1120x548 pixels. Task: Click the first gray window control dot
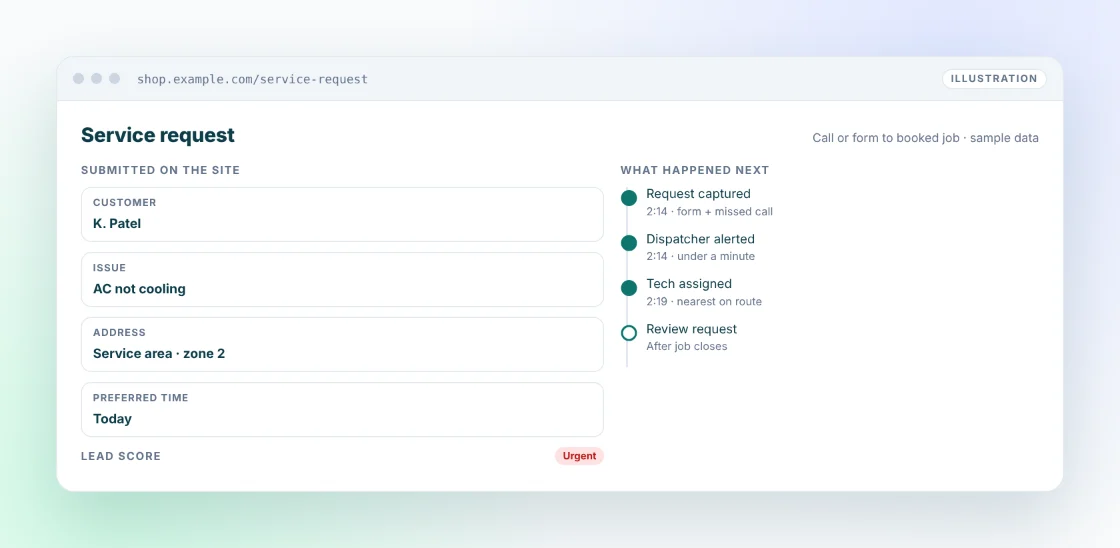tap(79, 79)
